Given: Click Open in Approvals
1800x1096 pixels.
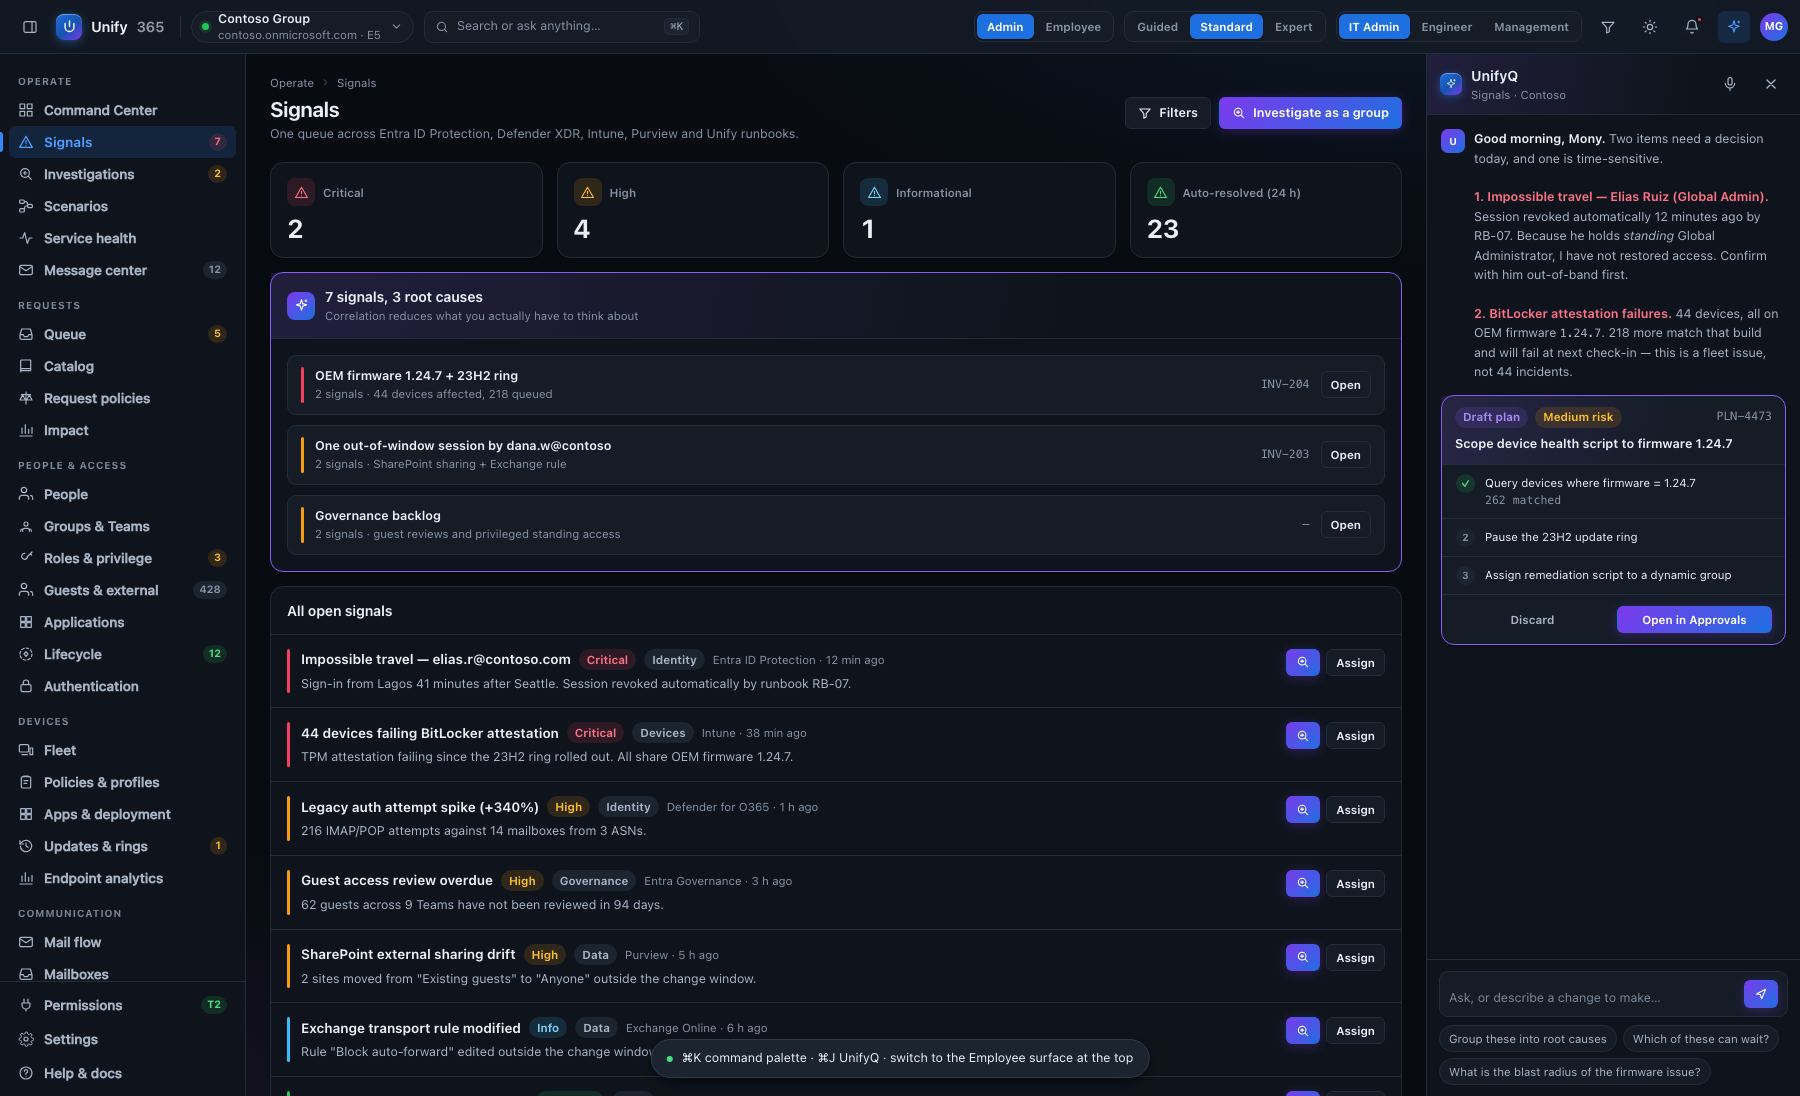Looking at the screenshot, I should point(1694,620).
